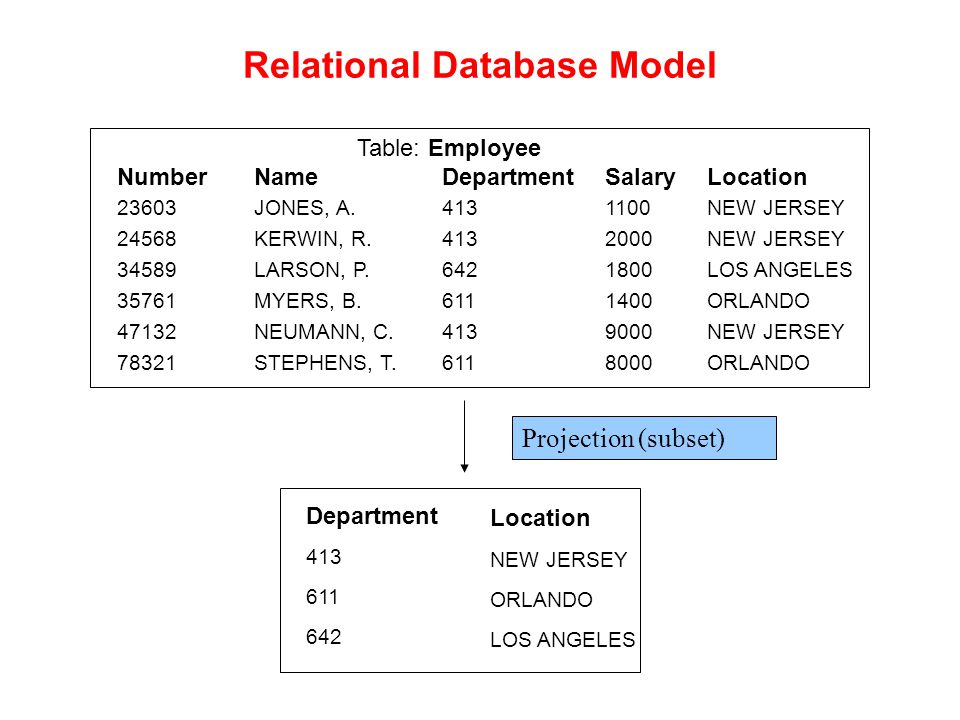Click salary value 2000

tap(629, 239)
